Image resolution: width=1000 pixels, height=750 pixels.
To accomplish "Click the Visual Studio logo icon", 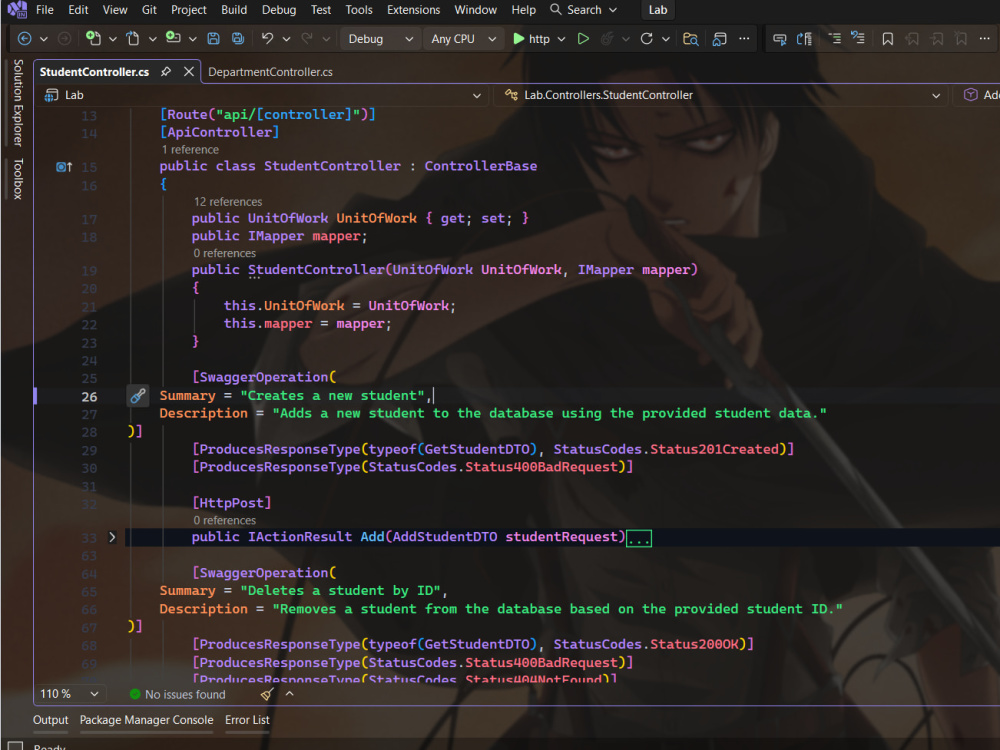I will click(x=17, y=10).
